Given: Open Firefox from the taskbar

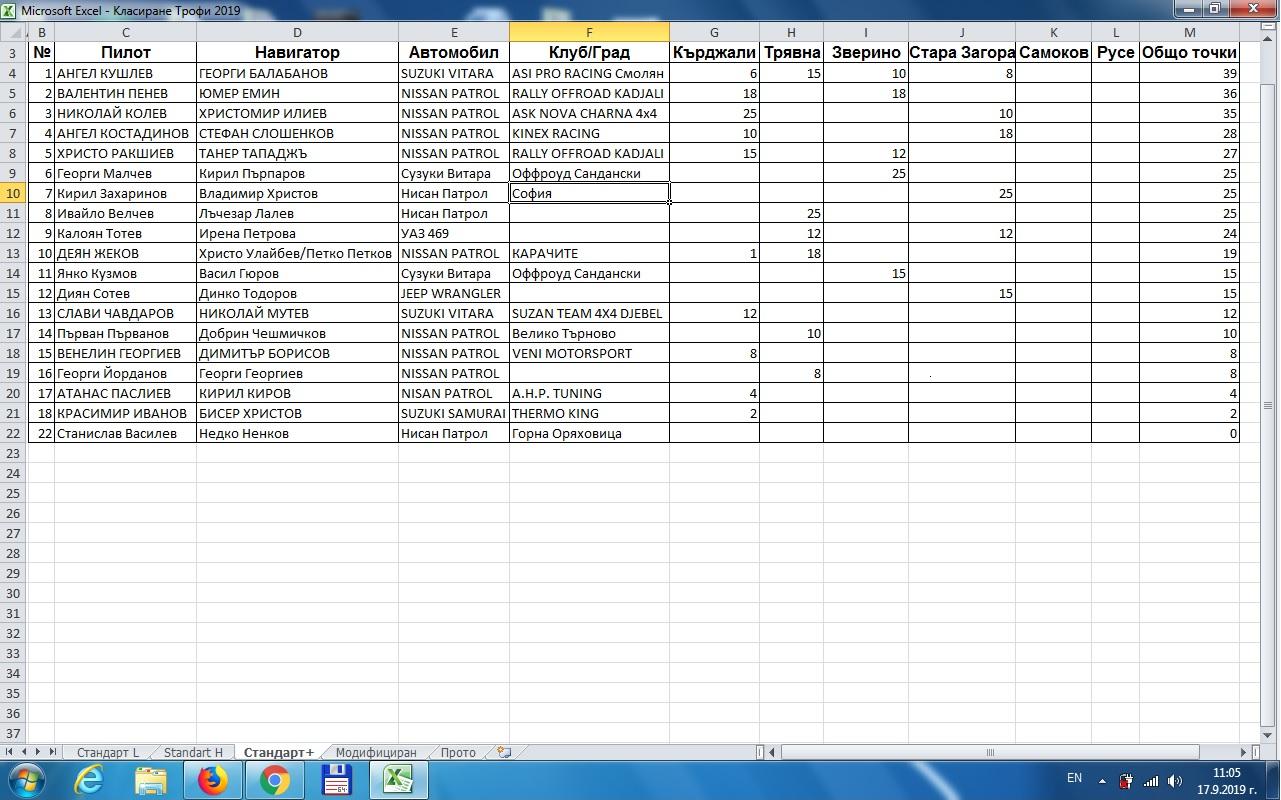Looking at the screenshot, I should [212, 780].
